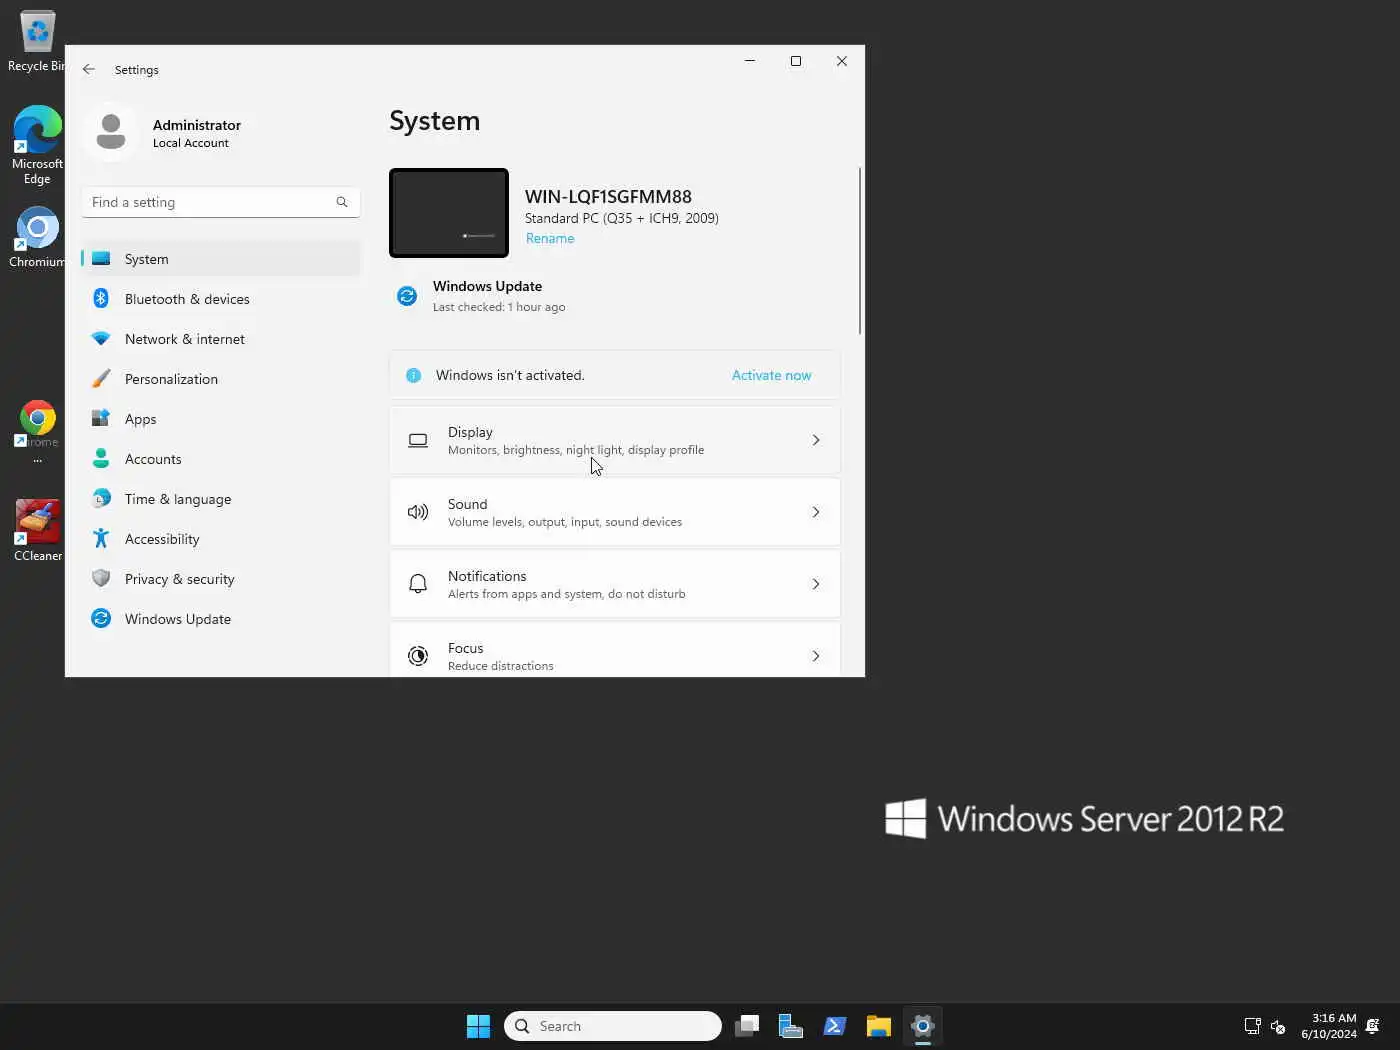Open Bluetooth & devices section
The image size is (1400, 1050).
pos(221,299)
